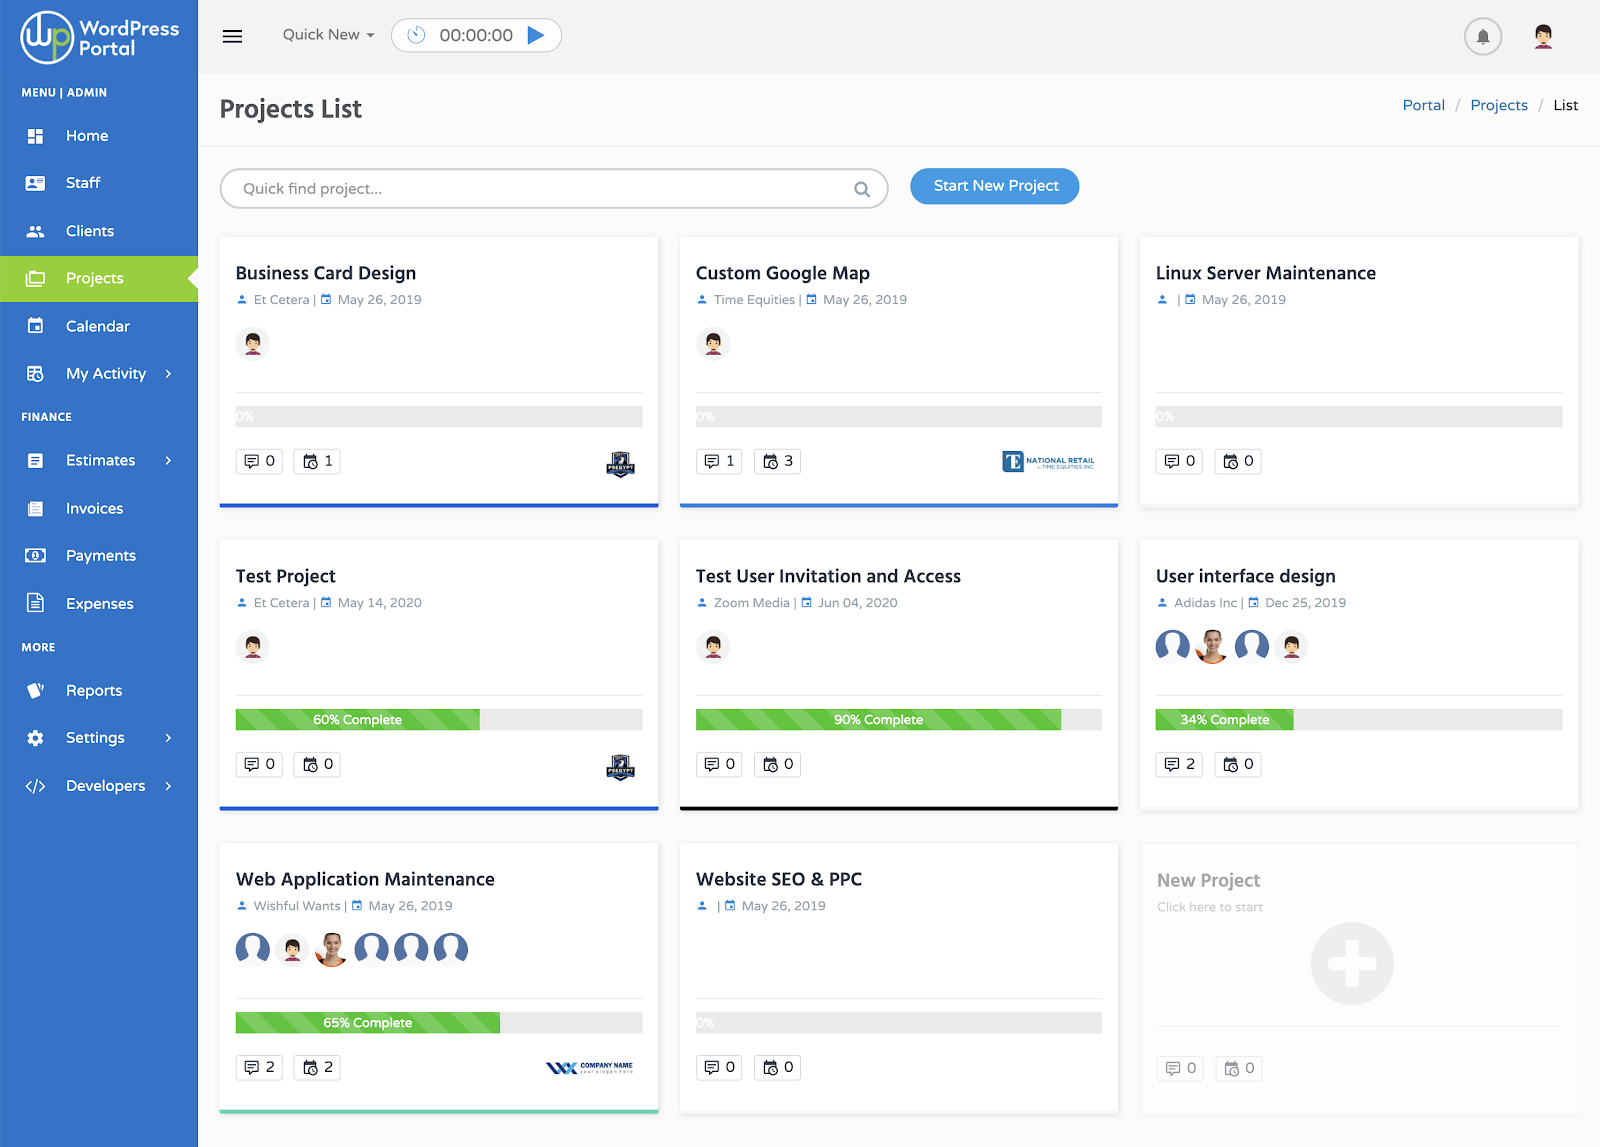Expand the Settings submenu arrow
The height and width of the screenshot is (1147, 1600).
tap(168, 738)
